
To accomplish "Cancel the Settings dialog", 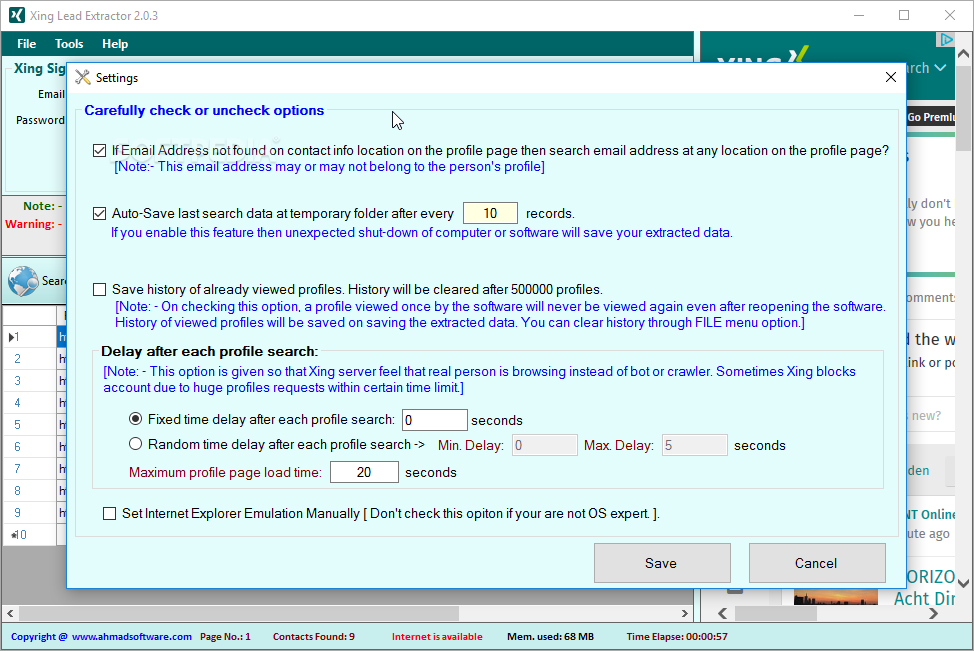I will (x=817, y=563).
